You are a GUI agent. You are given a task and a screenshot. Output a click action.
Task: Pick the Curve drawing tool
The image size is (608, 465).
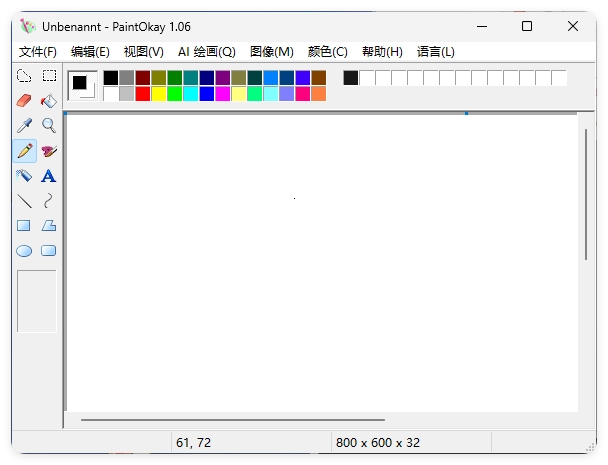tap(48, 201)
